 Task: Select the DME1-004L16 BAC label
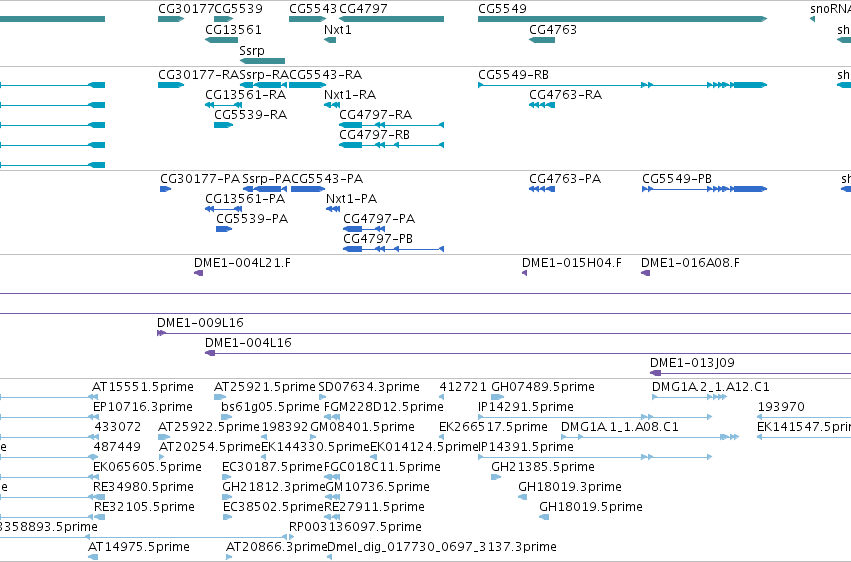click(x=249, y=343)
